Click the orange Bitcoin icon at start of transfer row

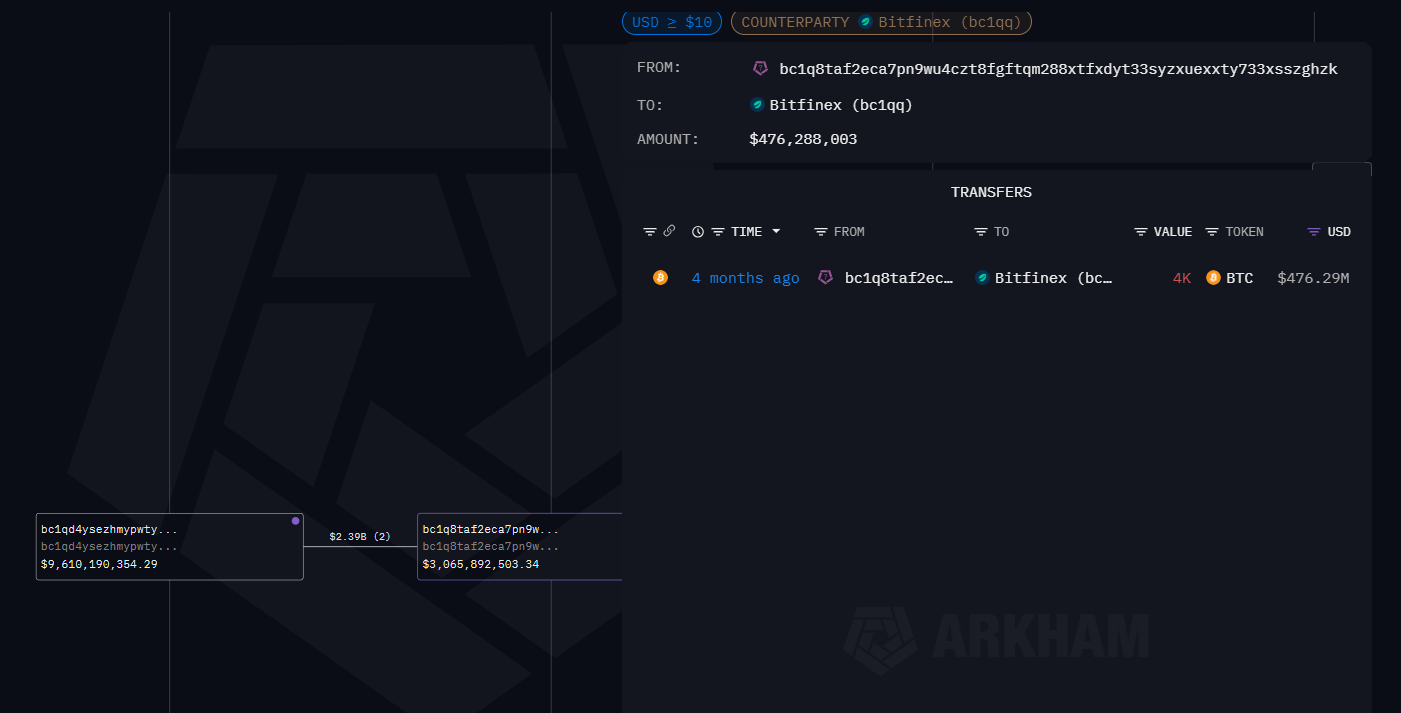point(660,277)
